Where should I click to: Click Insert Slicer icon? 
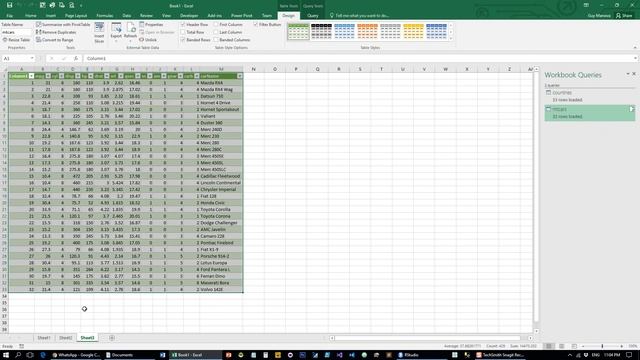(99, 28)
